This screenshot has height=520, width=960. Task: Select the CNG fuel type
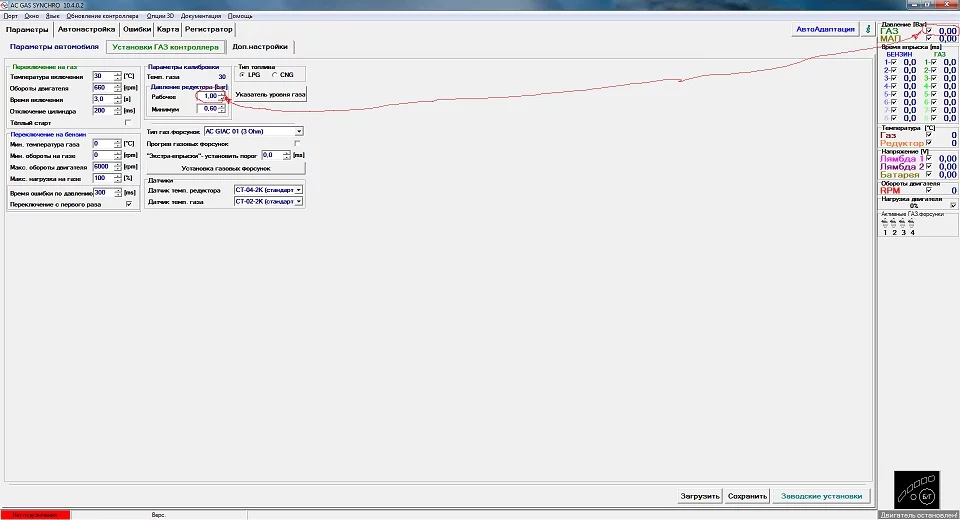tap(274, 75)
